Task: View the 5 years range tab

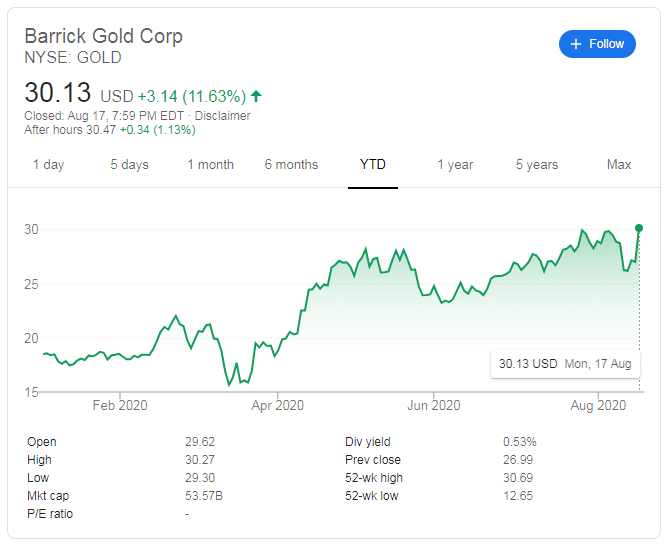Action: 537,165
